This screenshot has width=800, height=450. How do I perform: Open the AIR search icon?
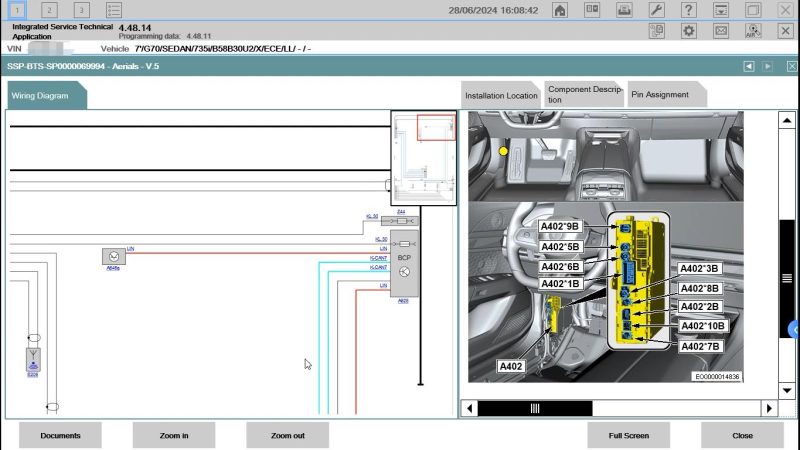(x=753, y=31)
